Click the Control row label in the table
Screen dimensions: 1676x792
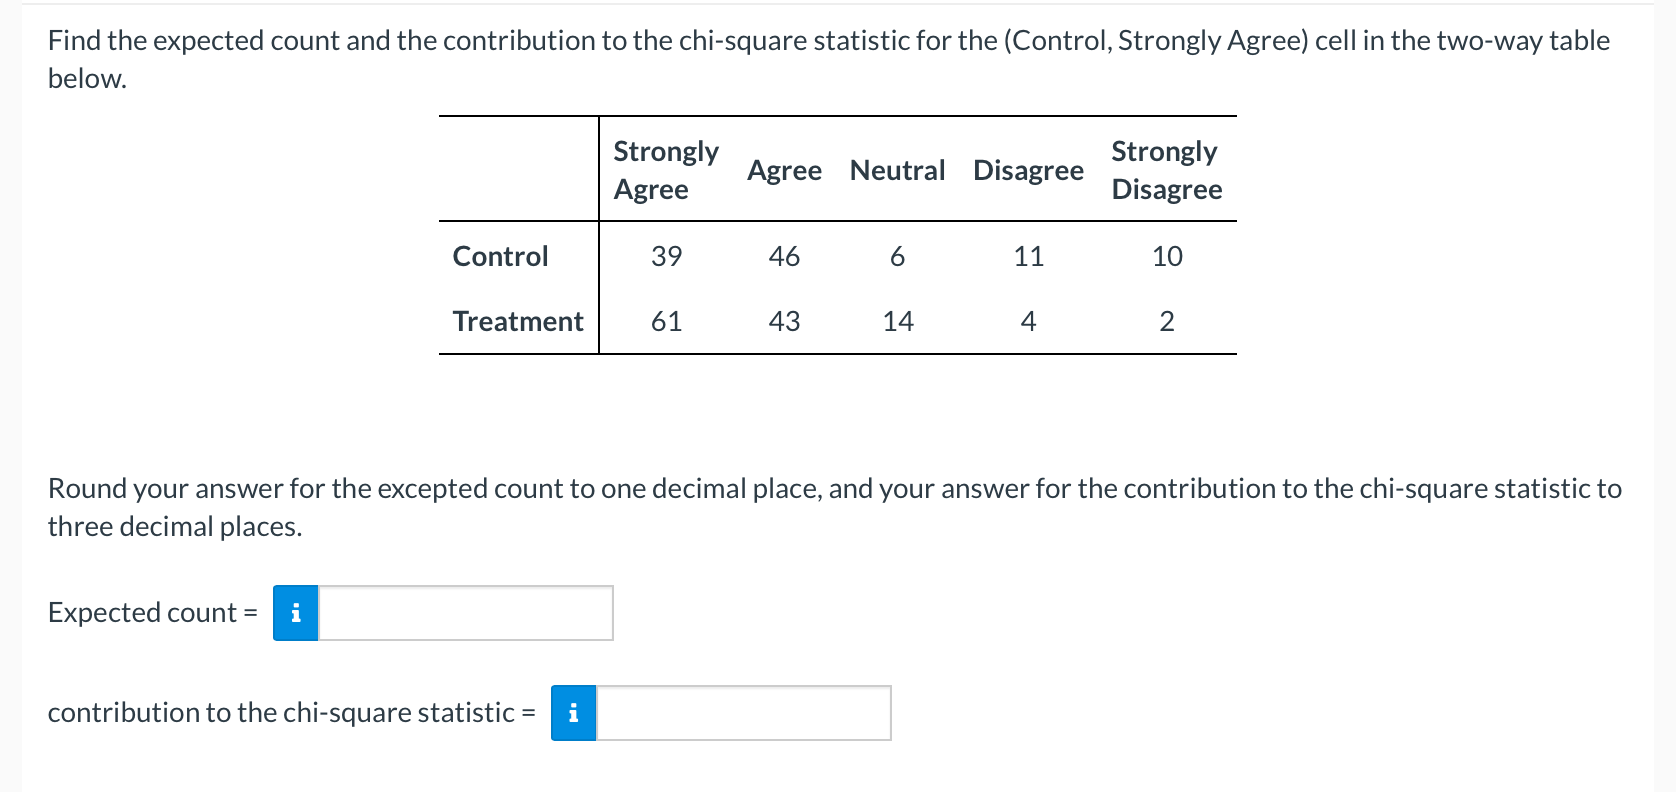coord(500,257)
